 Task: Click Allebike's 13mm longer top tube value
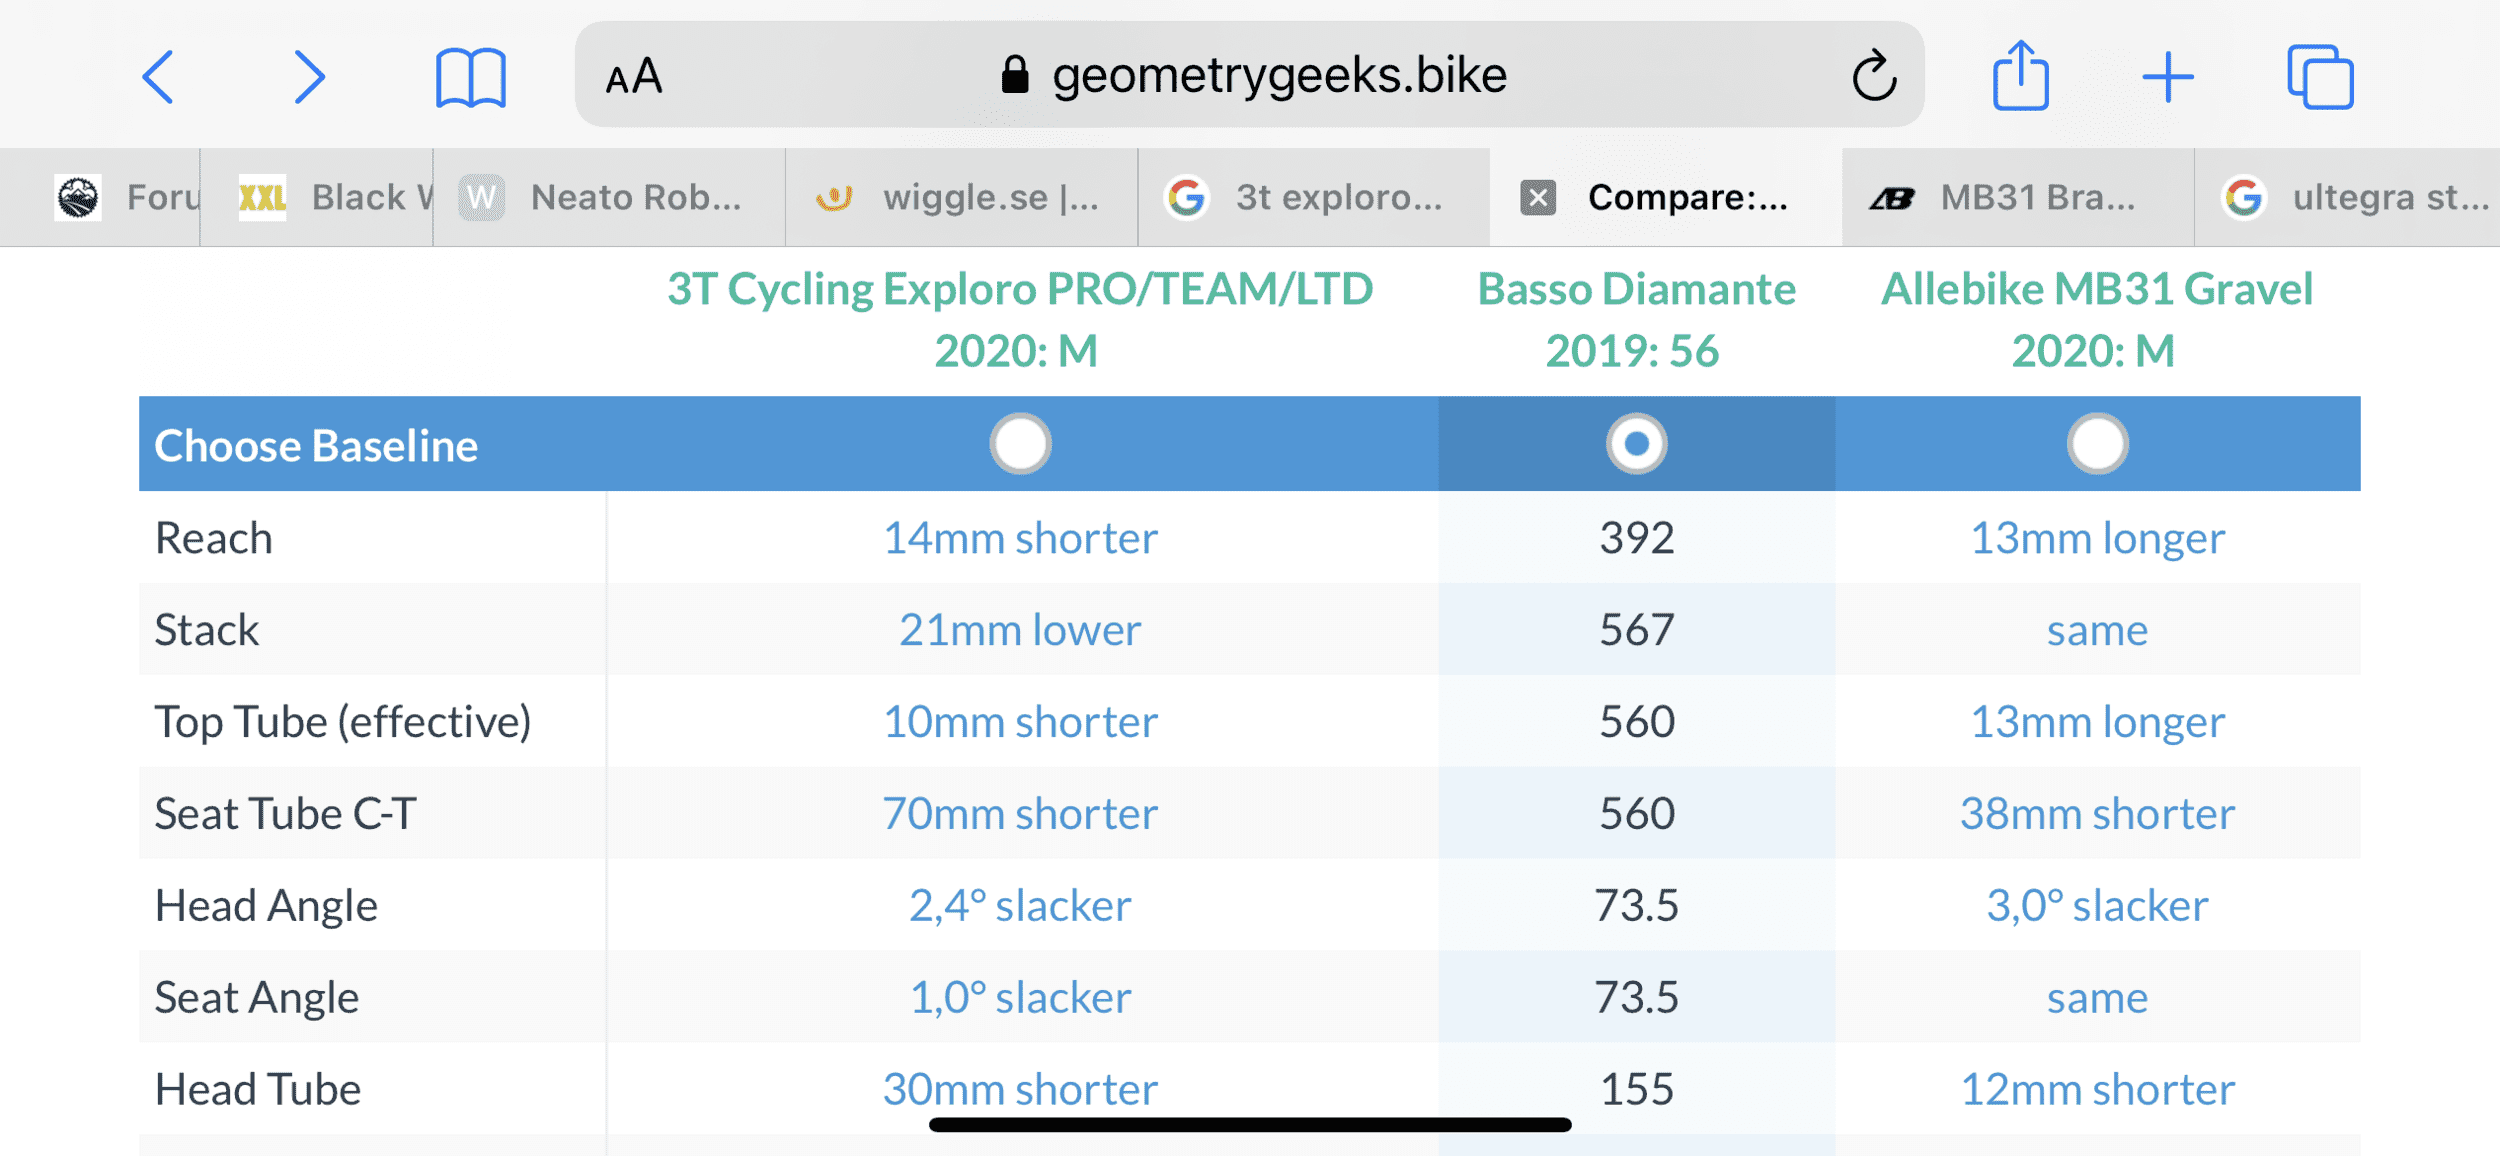pyautogui.click(x=2097, y=722)
